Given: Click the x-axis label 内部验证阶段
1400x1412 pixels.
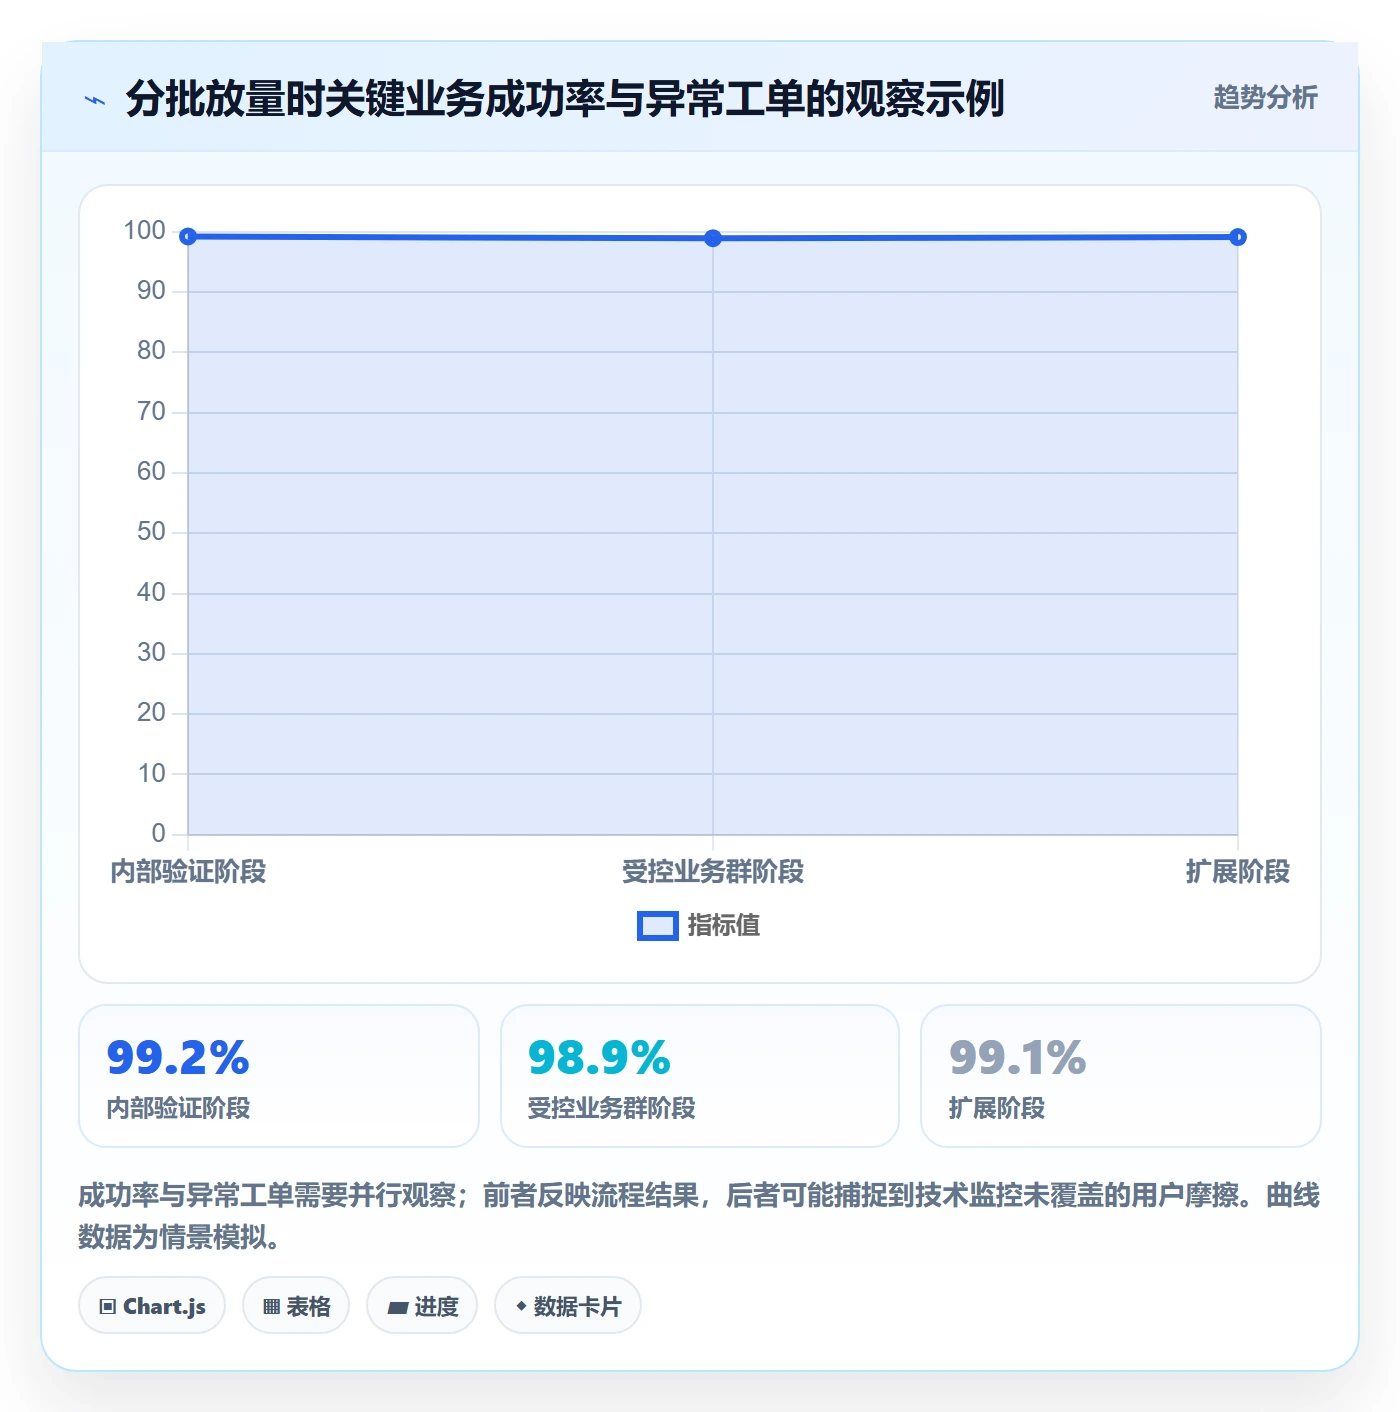Looking at the screenshot, I should [188, 872].
